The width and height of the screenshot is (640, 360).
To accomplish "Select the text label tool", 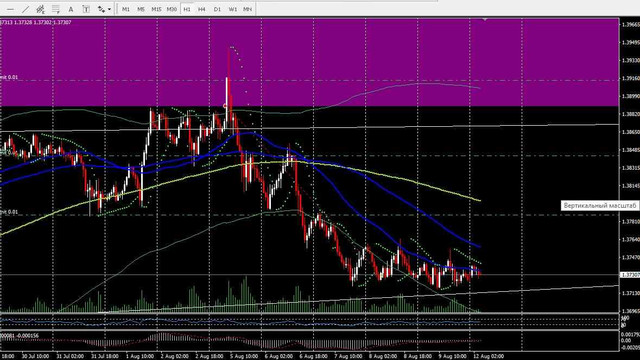I will (x=86, y=9).
